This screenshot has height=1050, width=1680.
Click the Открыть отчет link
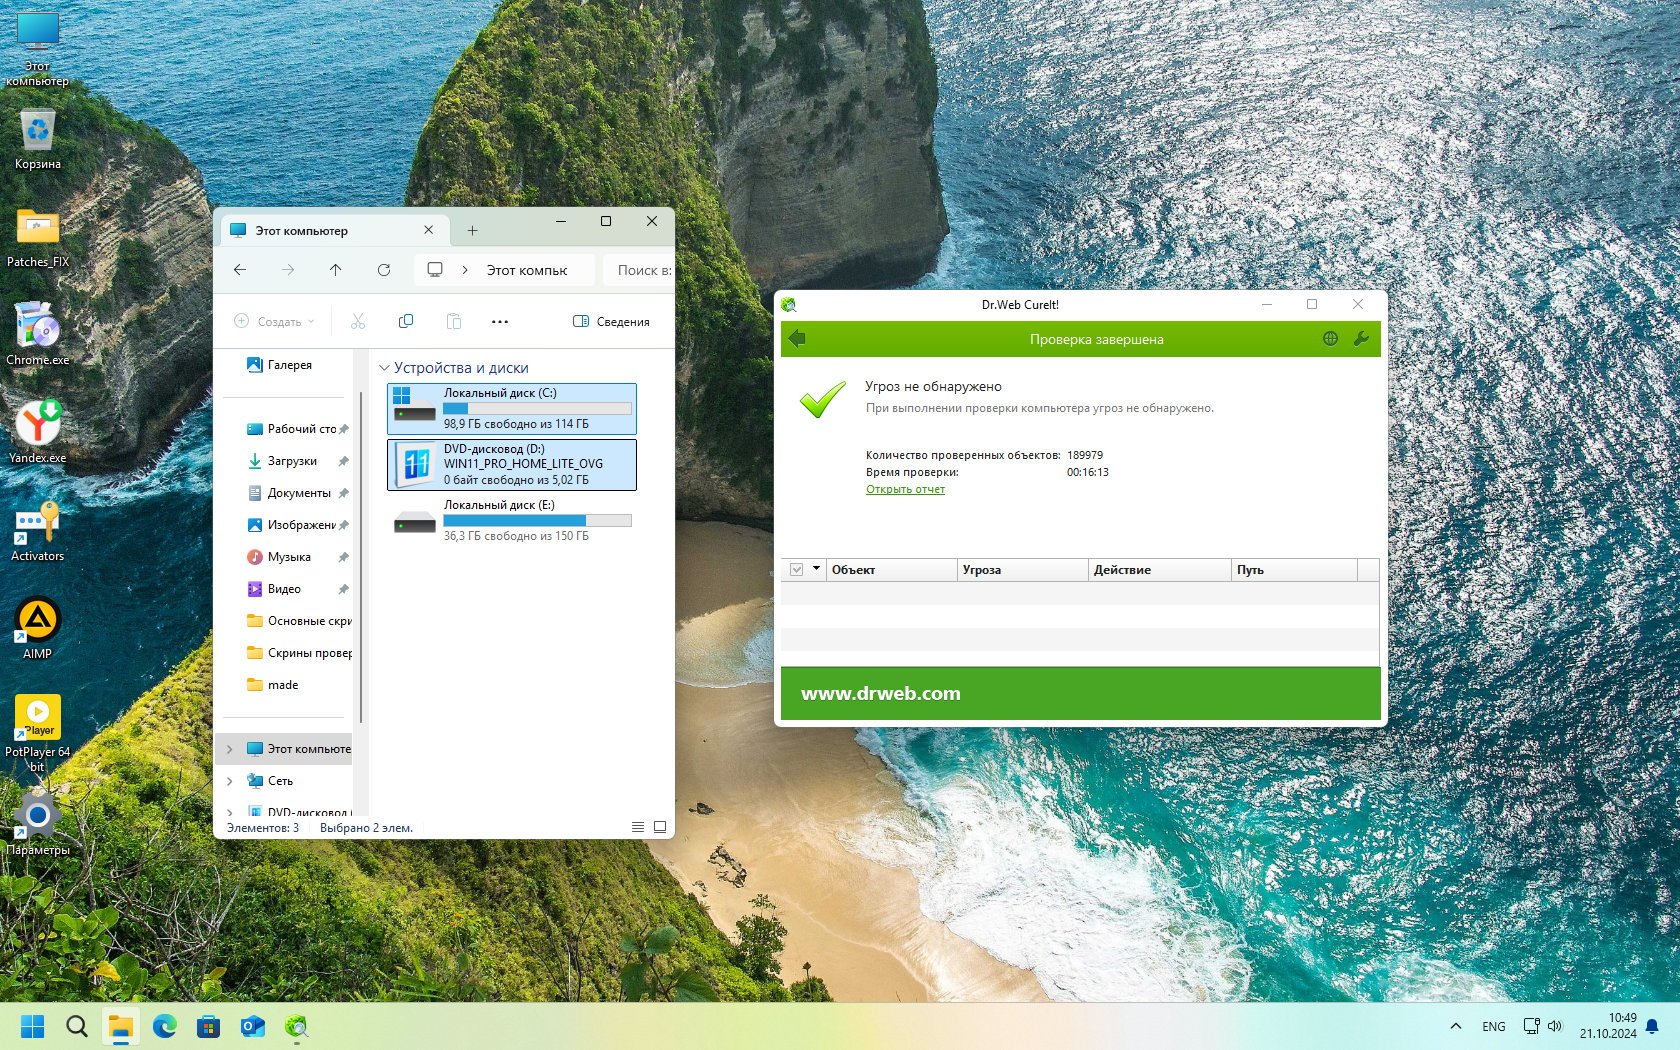tap(905, 490)
